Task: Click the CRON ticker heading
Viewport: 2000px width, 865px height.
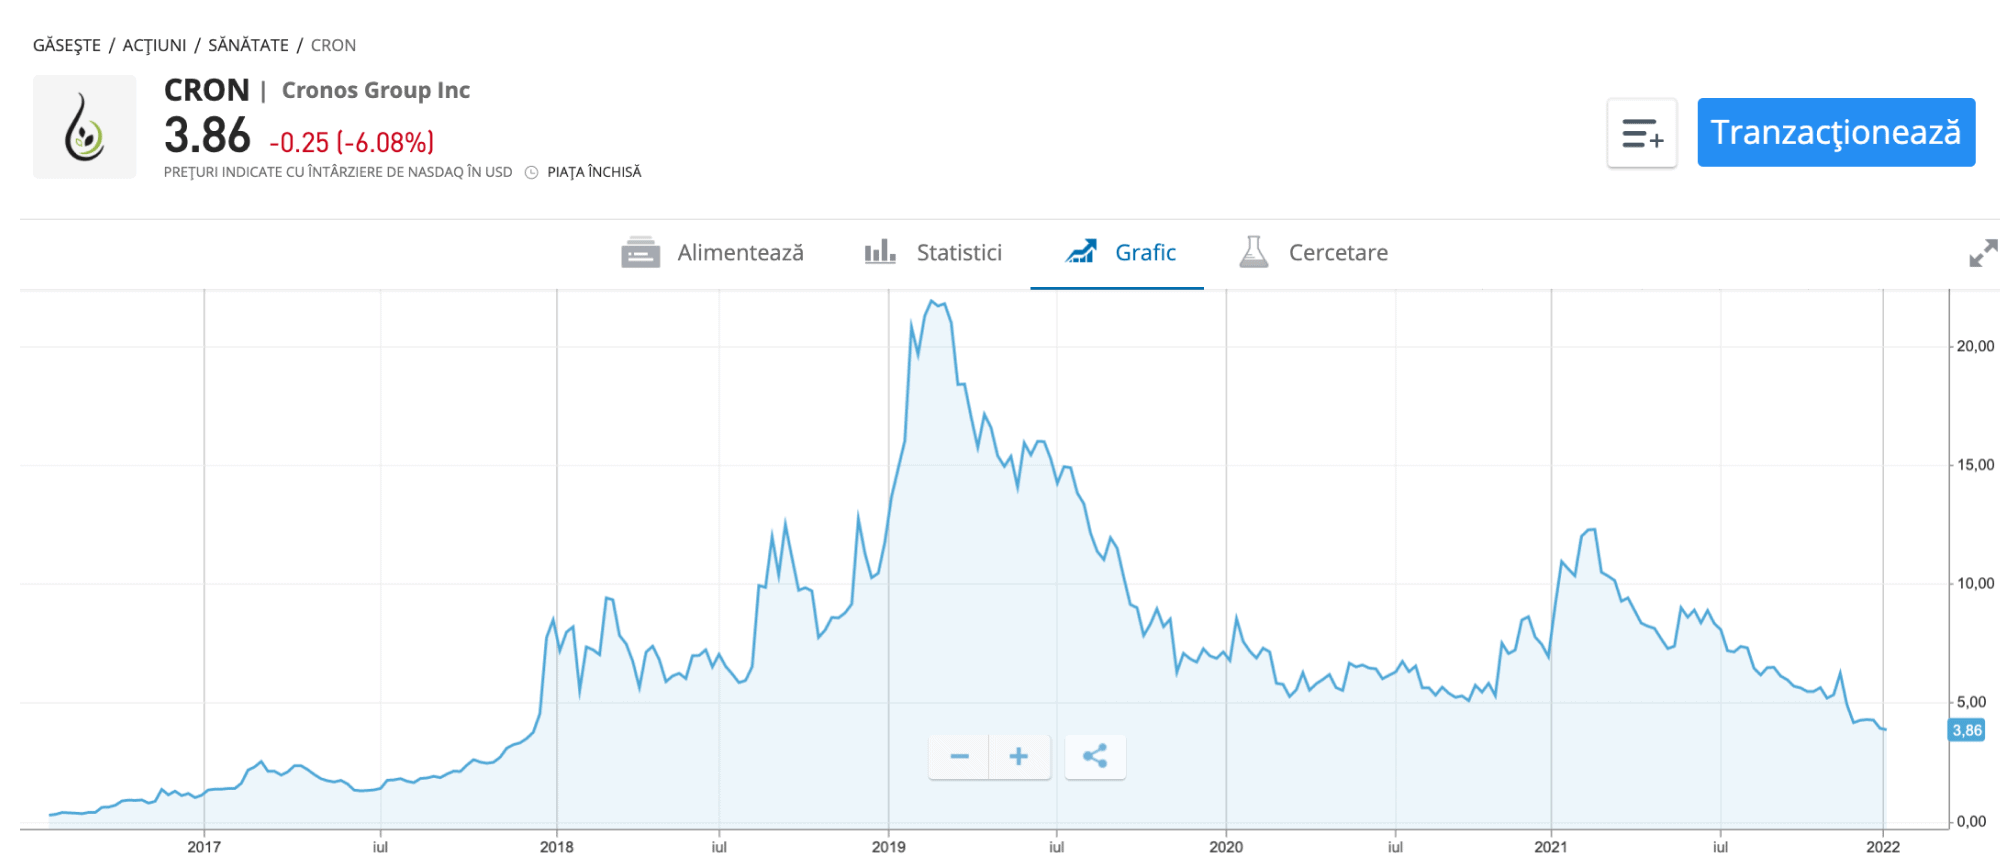Action: [x=207, y=90]
